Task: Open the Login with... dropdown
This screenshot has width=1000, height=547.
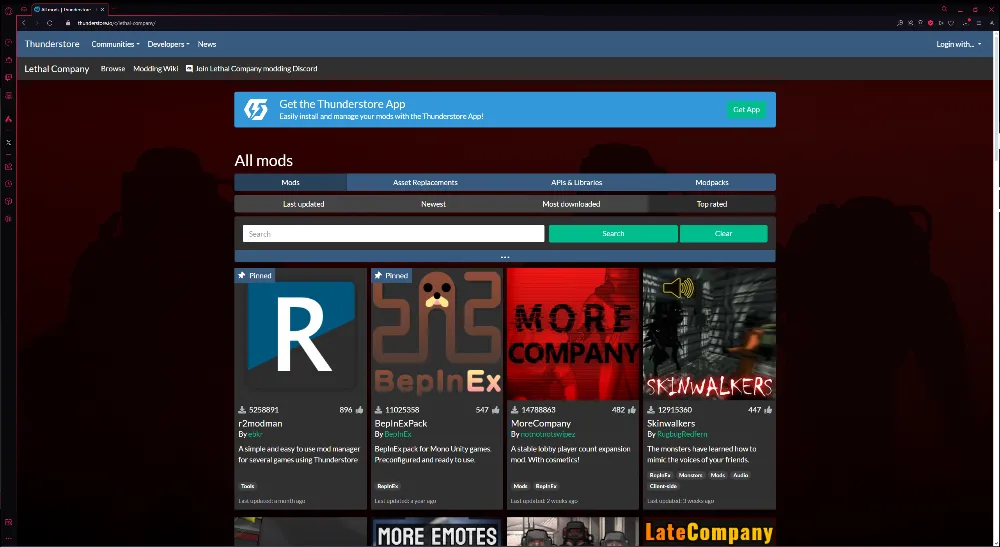Action: coord(959,44)
